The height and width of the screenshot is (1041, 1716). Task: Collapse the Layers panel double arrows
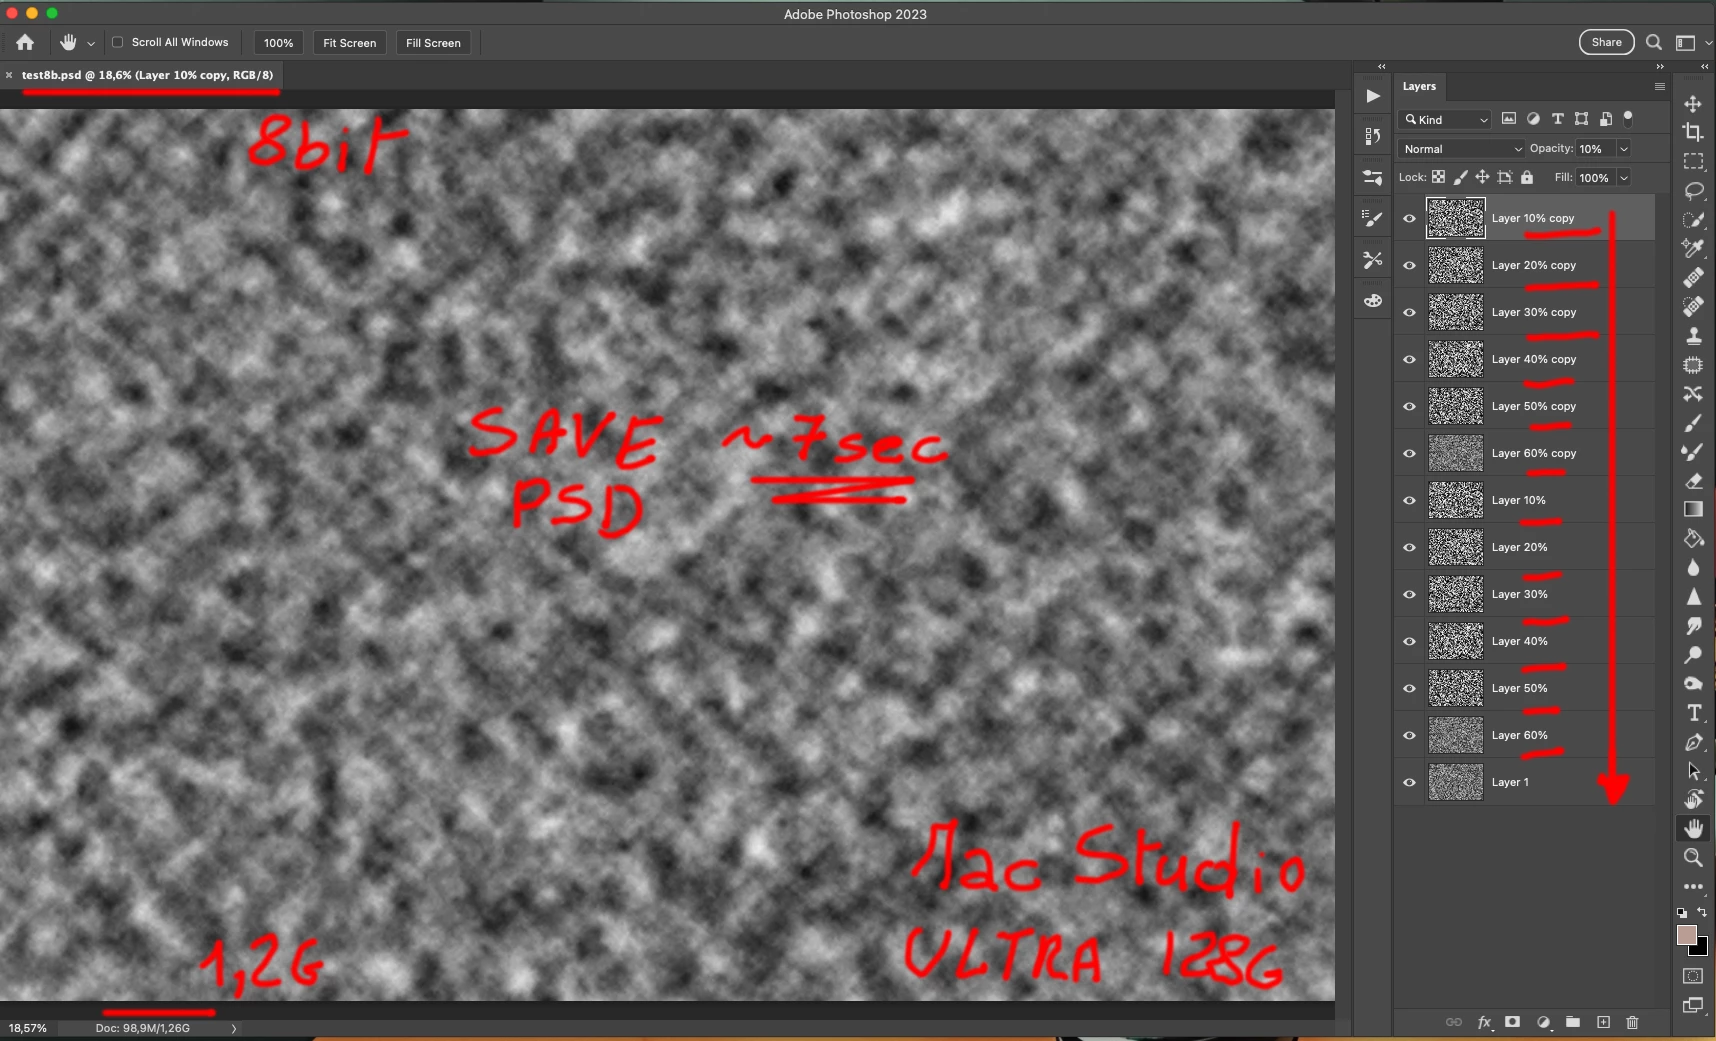(1660, 66)
